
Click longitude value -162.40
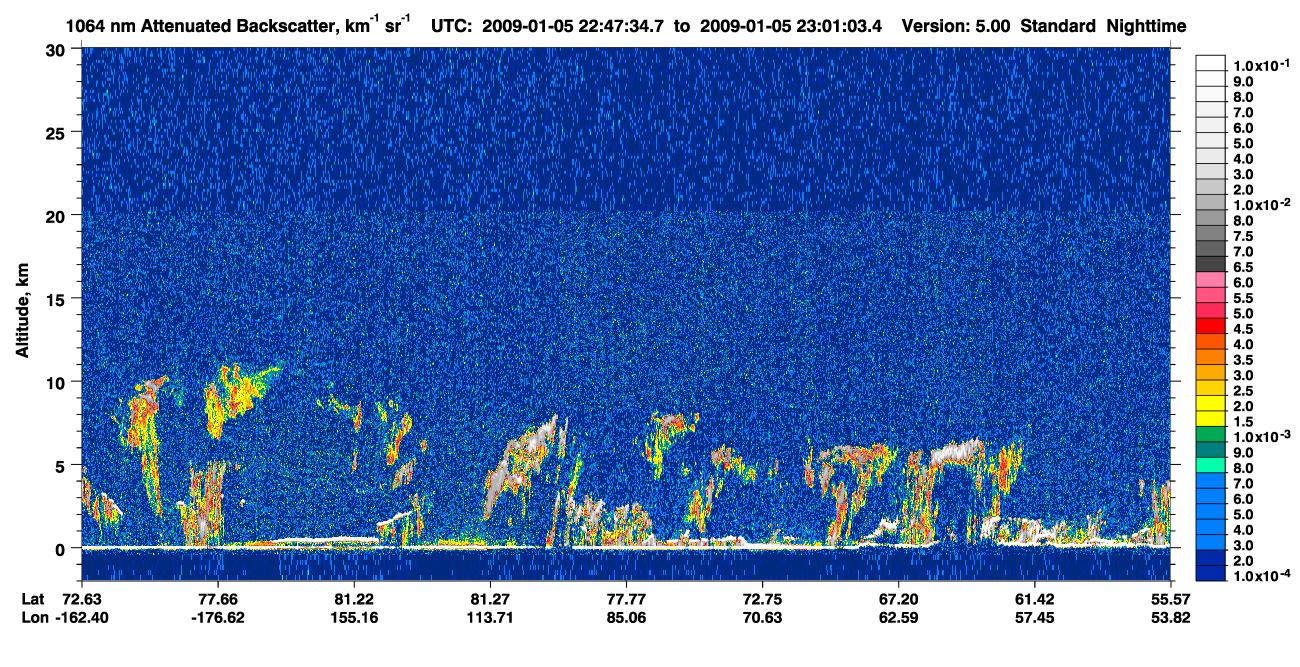pyautogui.click(x=82, y=618)
